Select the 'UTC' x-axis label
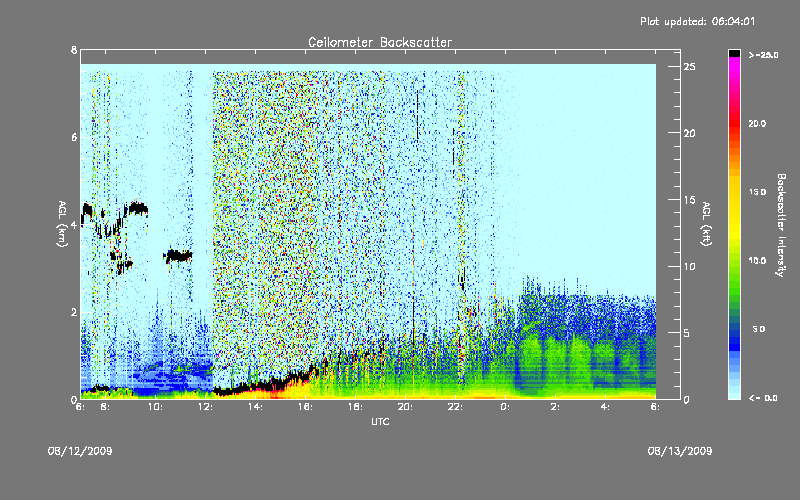Screen dimensions: 800x500 tap(380, 421)
